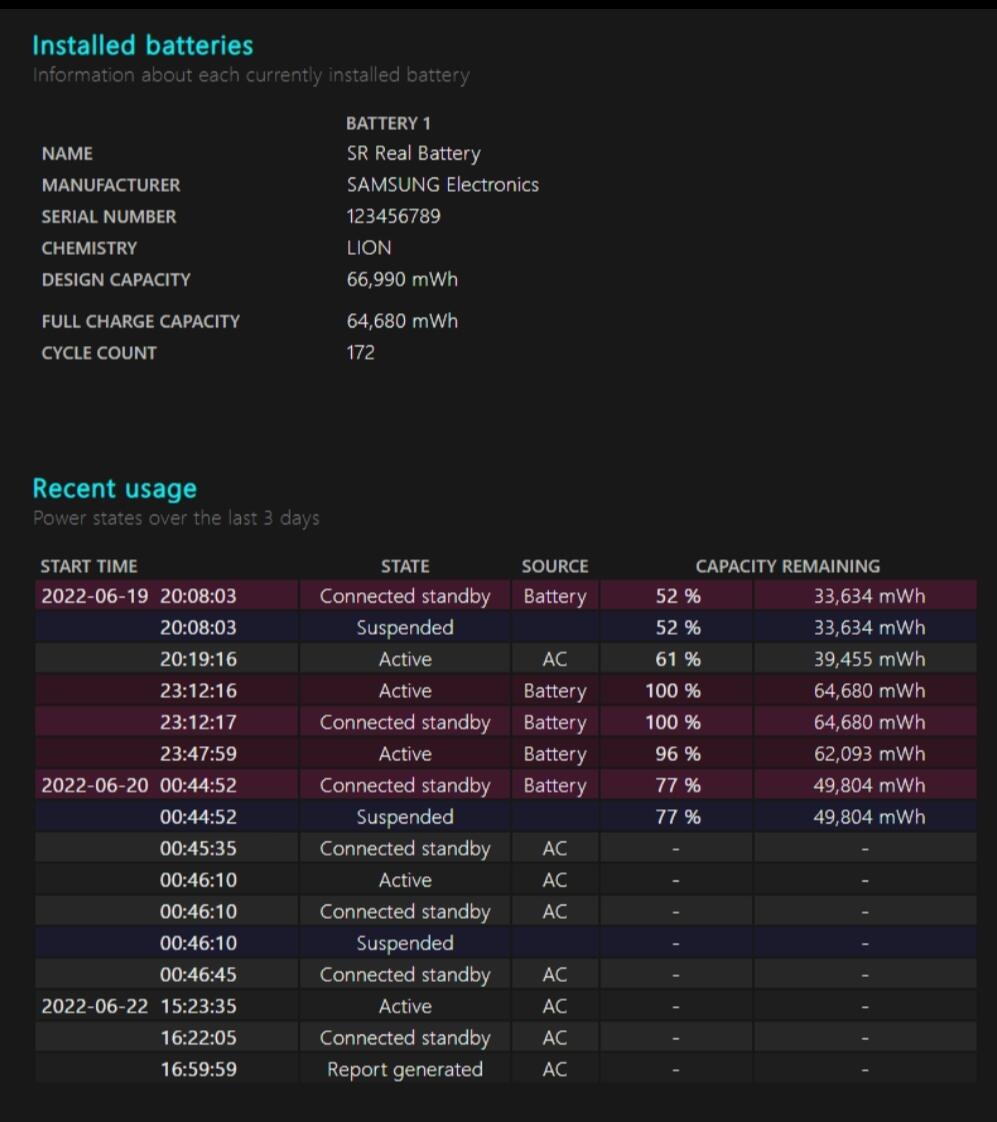Click the SOURCE column header
The width and height of the screenshot is (997, 1122).
554,566
